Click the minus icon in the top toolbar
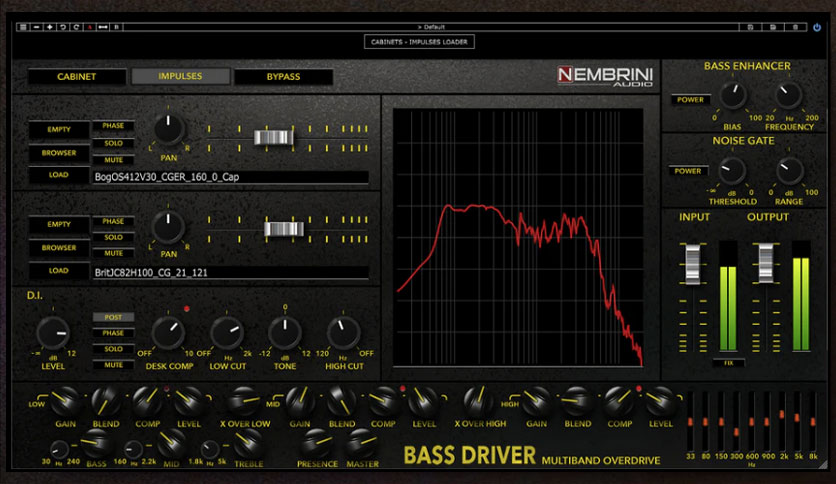 coord(36,27)
